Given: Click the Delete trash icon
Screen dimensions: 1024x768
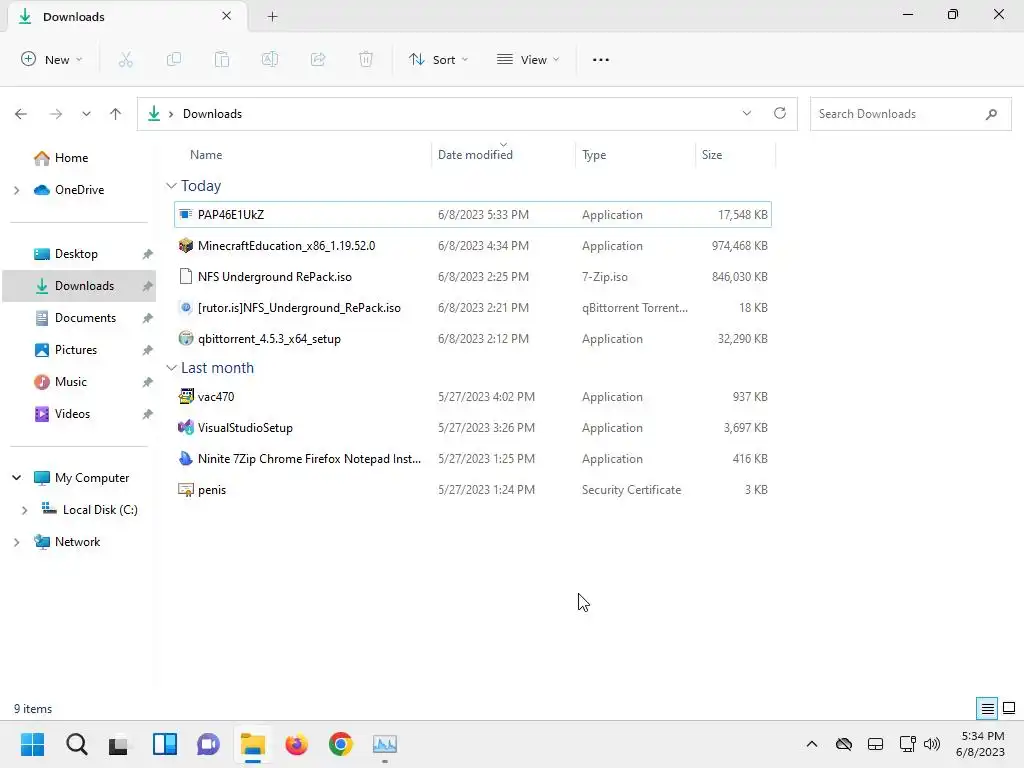Looking at the screenshot, I should coord(366,59).
